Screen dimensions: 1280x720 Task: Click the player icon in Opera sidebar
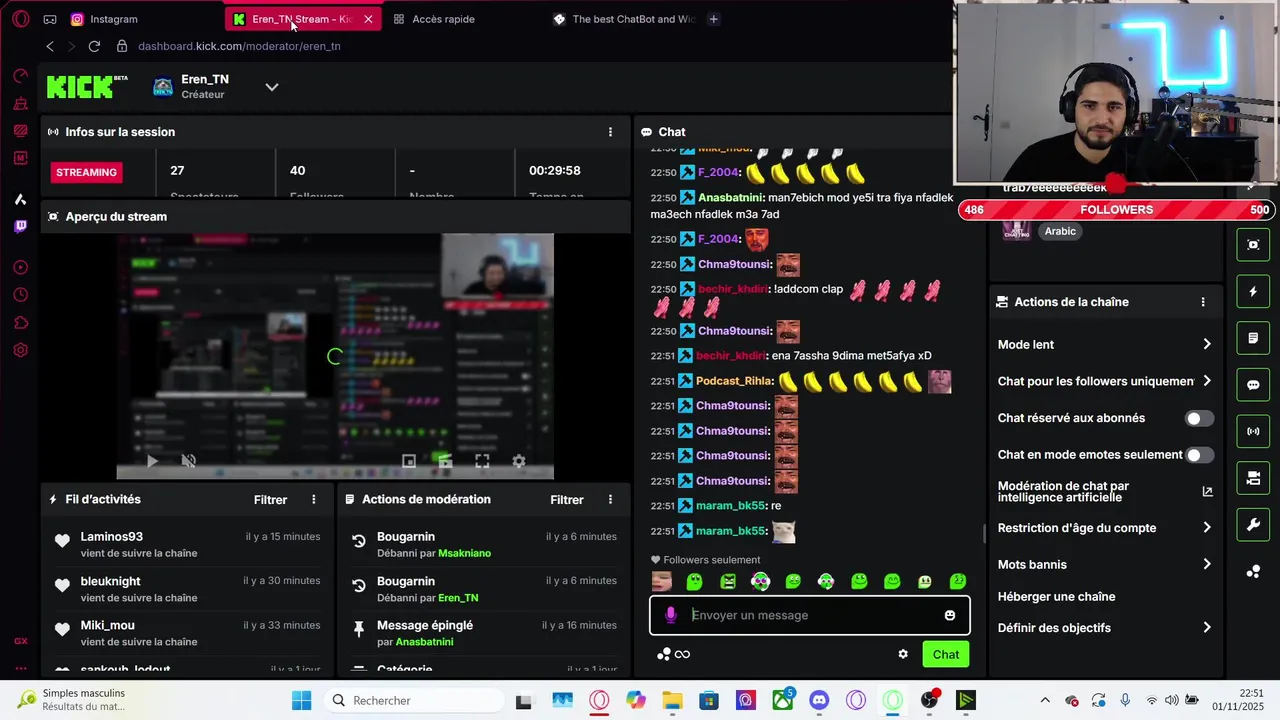tap(20, 267)
